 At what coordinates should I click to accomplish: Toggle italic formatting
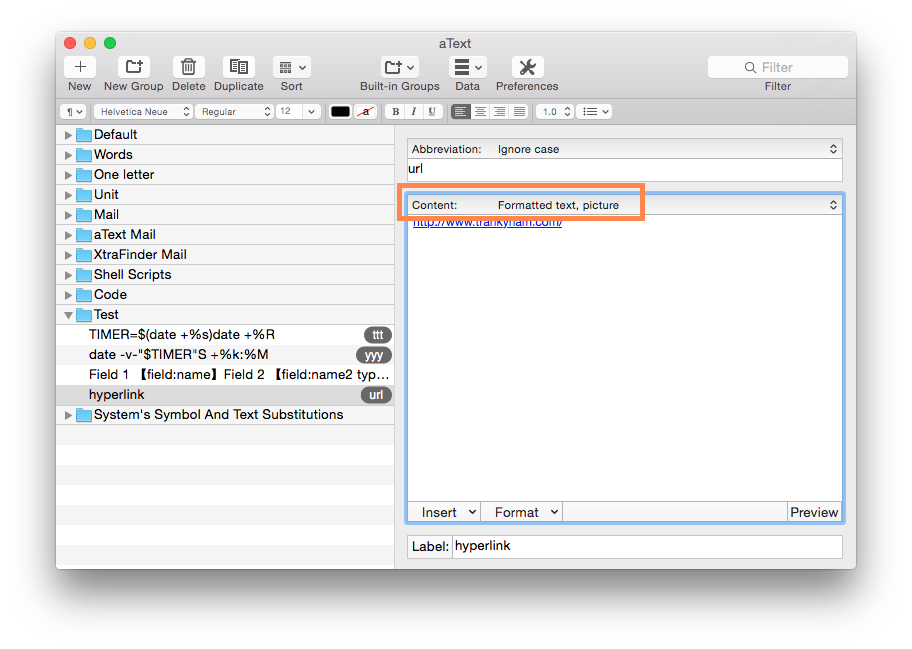click(x=413, y=112)
